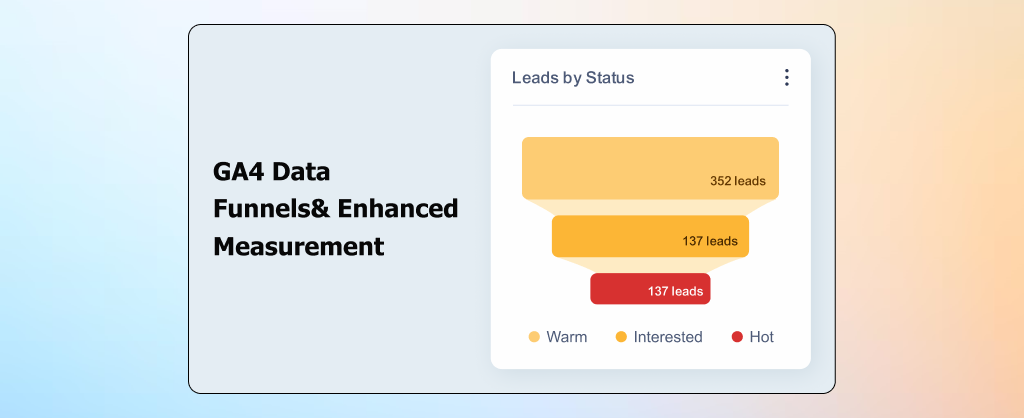1024x418 pixels.
Task: Click the 137 leads label on red bar
Action: point(675,291)
